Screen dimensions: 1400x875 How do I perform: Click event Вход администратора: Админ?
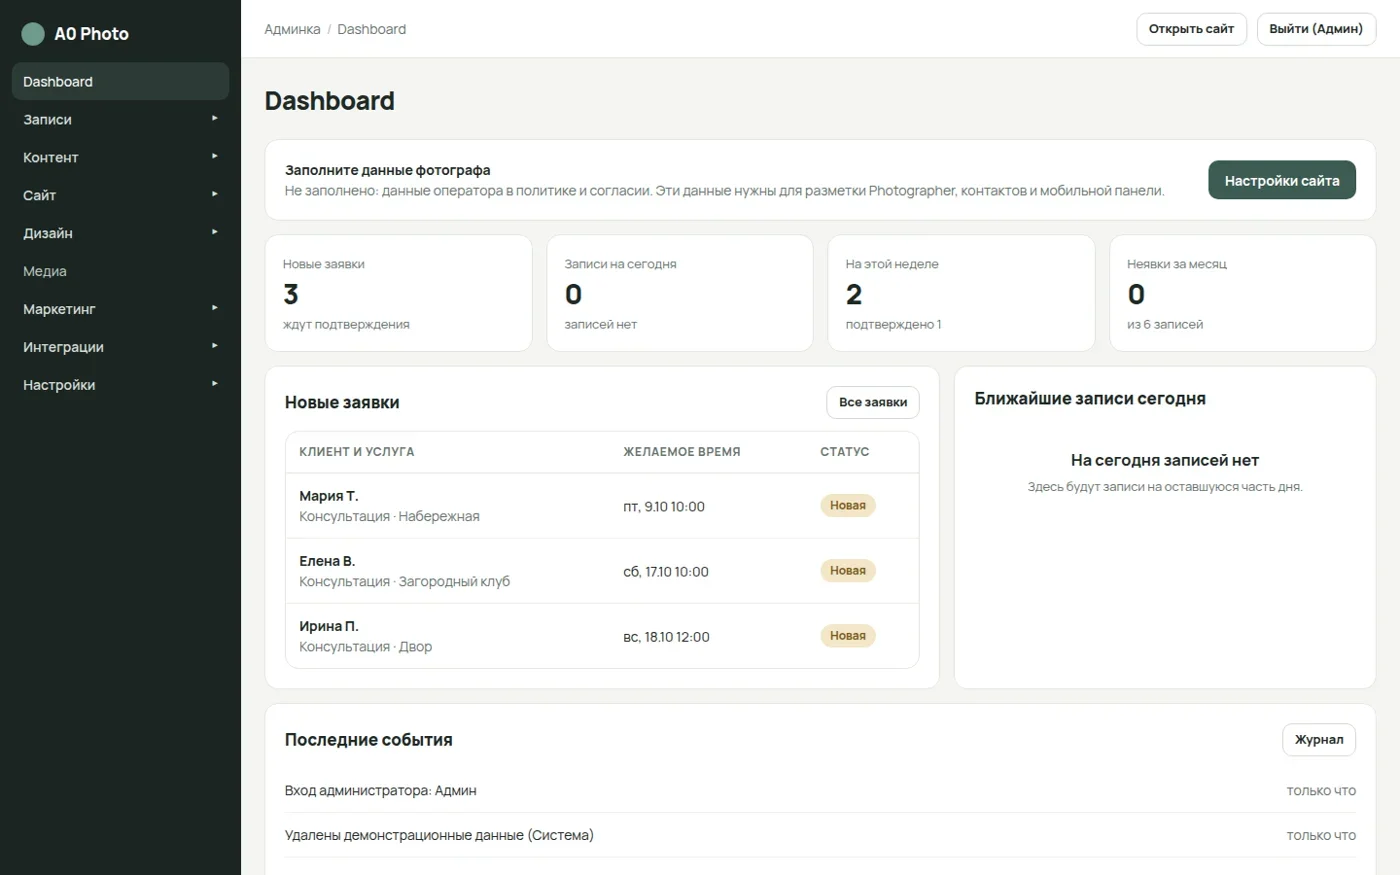pos(381,791)
